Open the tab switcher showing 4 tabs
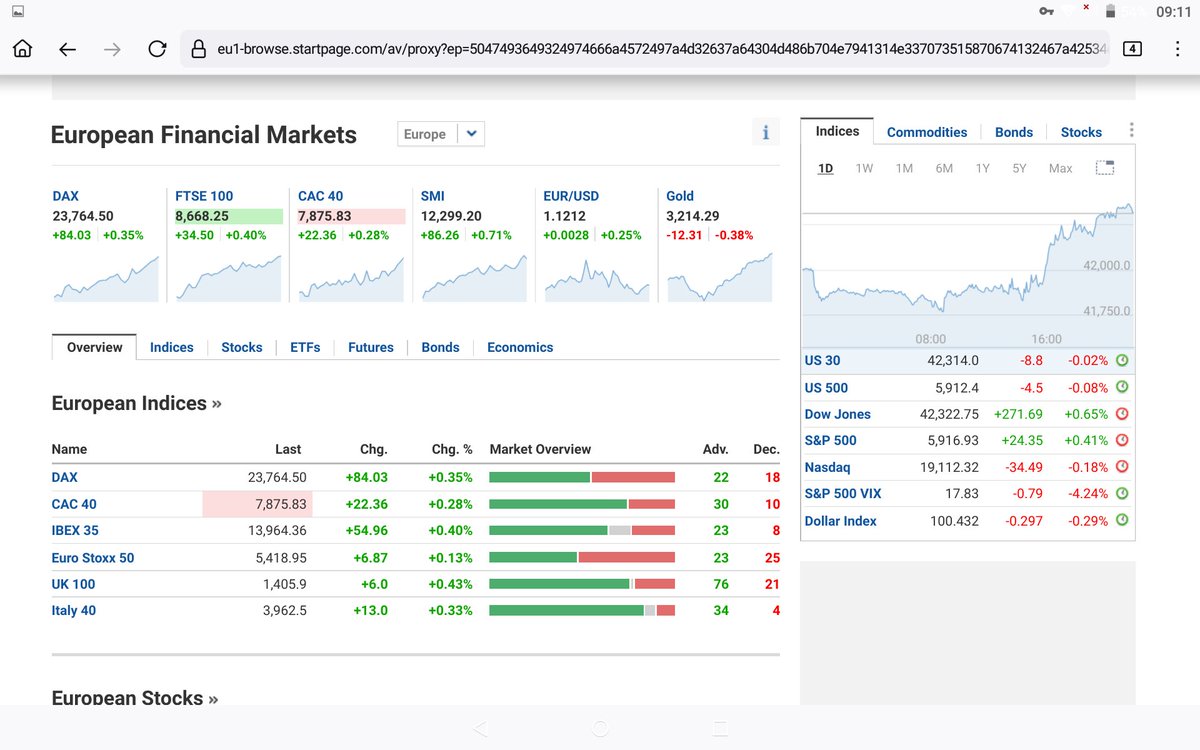The image size is (1200, 750). click(1132, 48)
